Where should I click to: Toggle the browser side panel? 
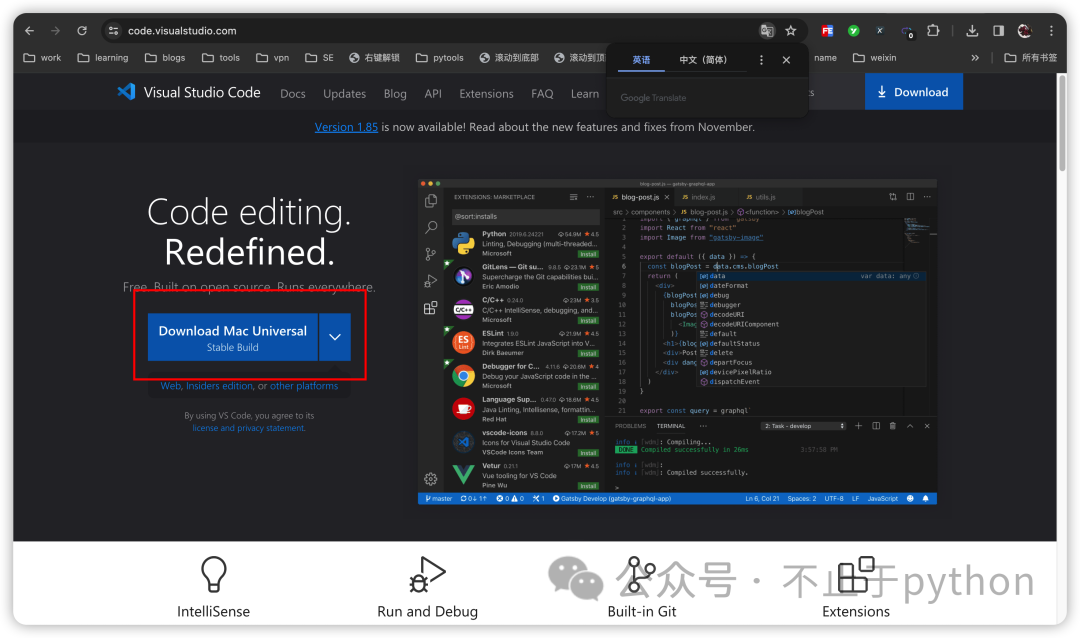pyautogui.click(x=998, y=31)
